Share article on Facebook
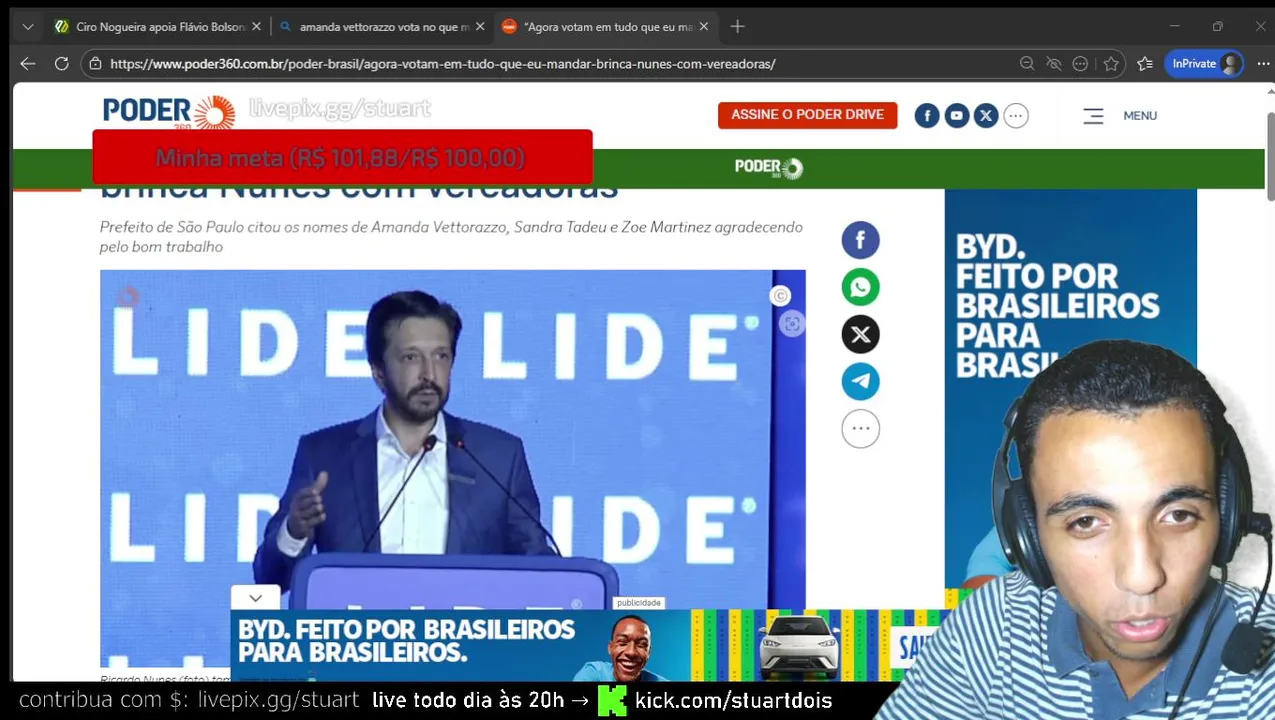 (860, 240)
